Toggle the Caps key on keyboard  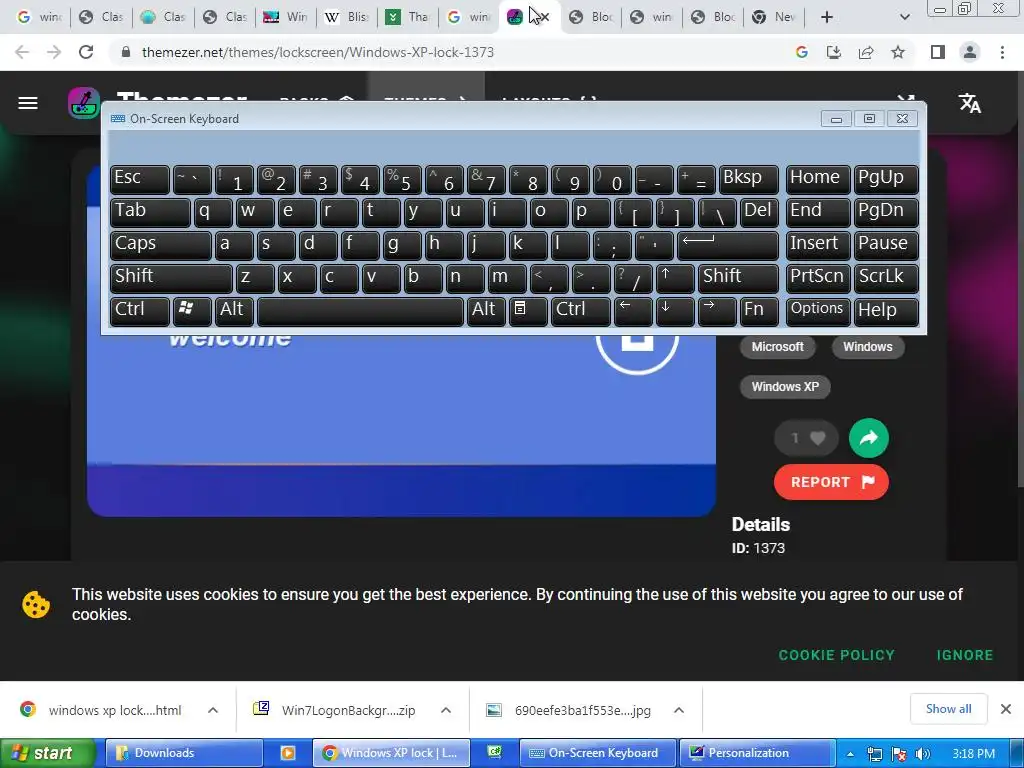coord(161,245)
